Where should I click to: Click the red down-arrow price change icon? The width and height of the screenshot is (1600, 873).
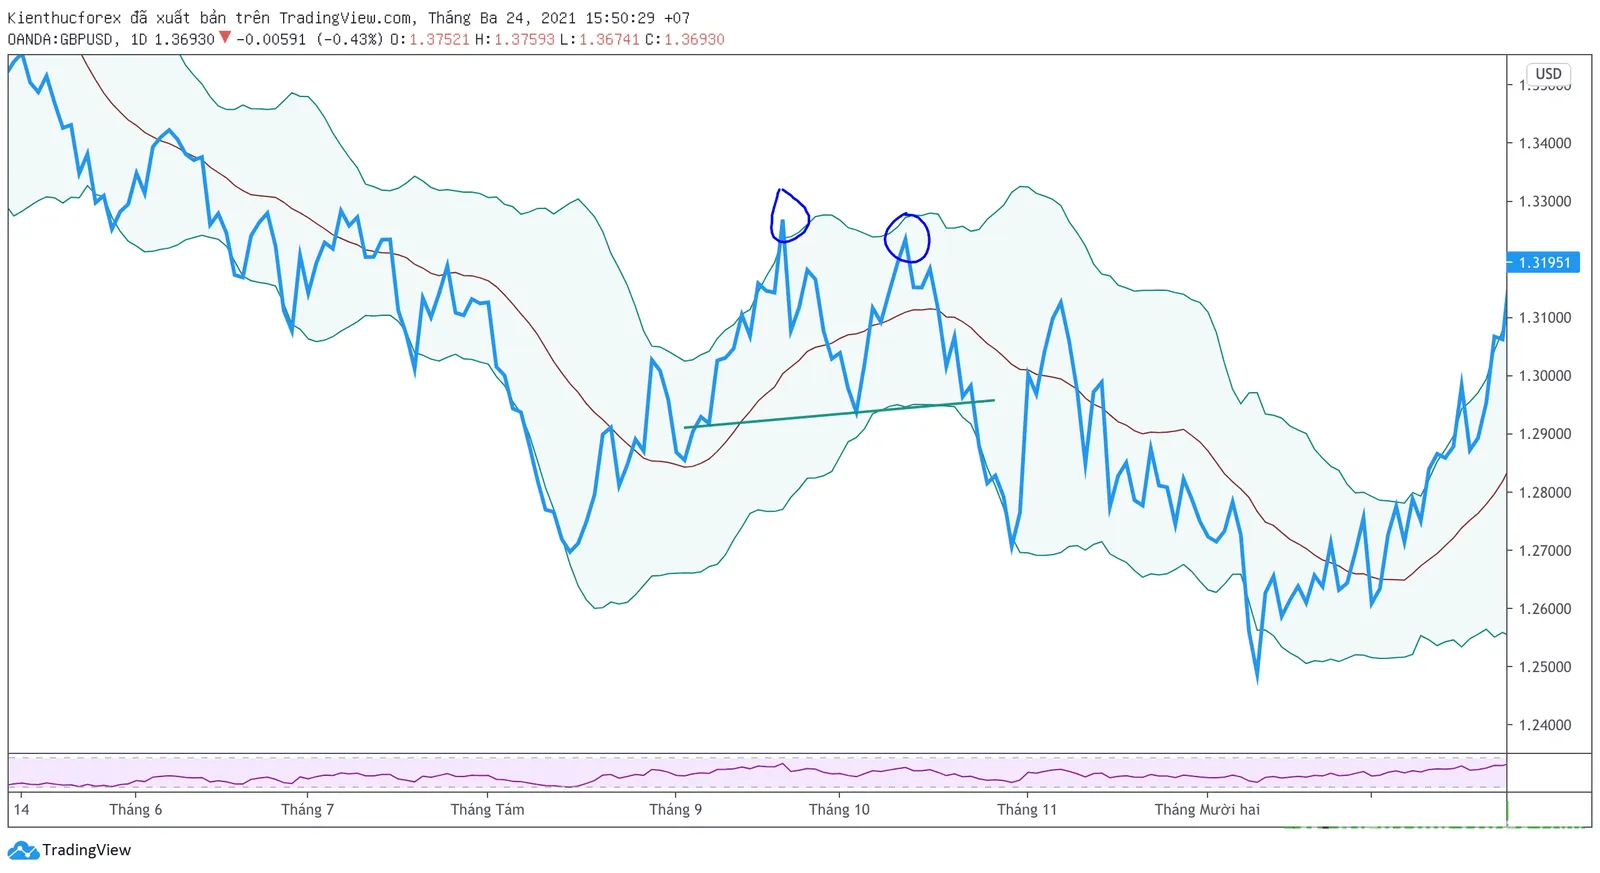(x=224, y=38)
